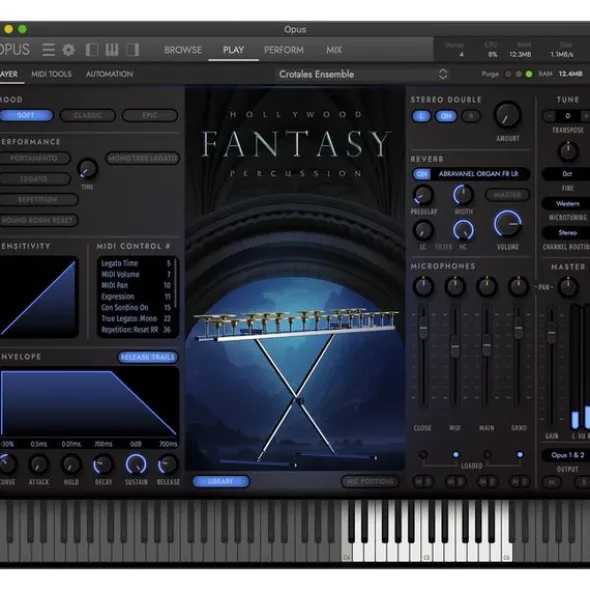Click the reverb Predelay knob
This screenshot has height=591, width=590.
click(x=423, y=195)
